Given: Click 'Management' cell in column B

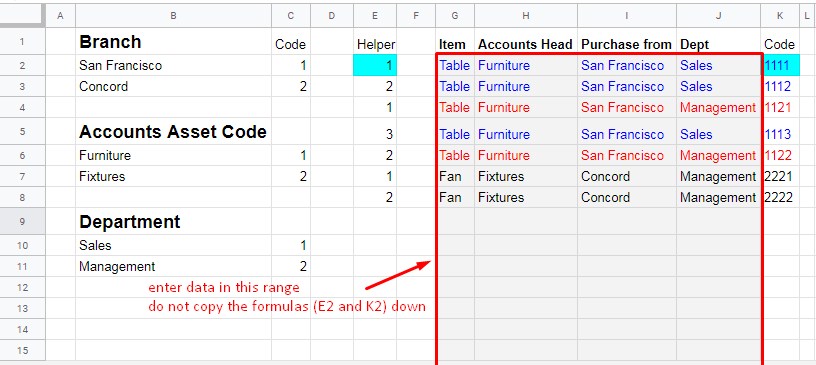Looking at the screenshot, I should (173, 266).
